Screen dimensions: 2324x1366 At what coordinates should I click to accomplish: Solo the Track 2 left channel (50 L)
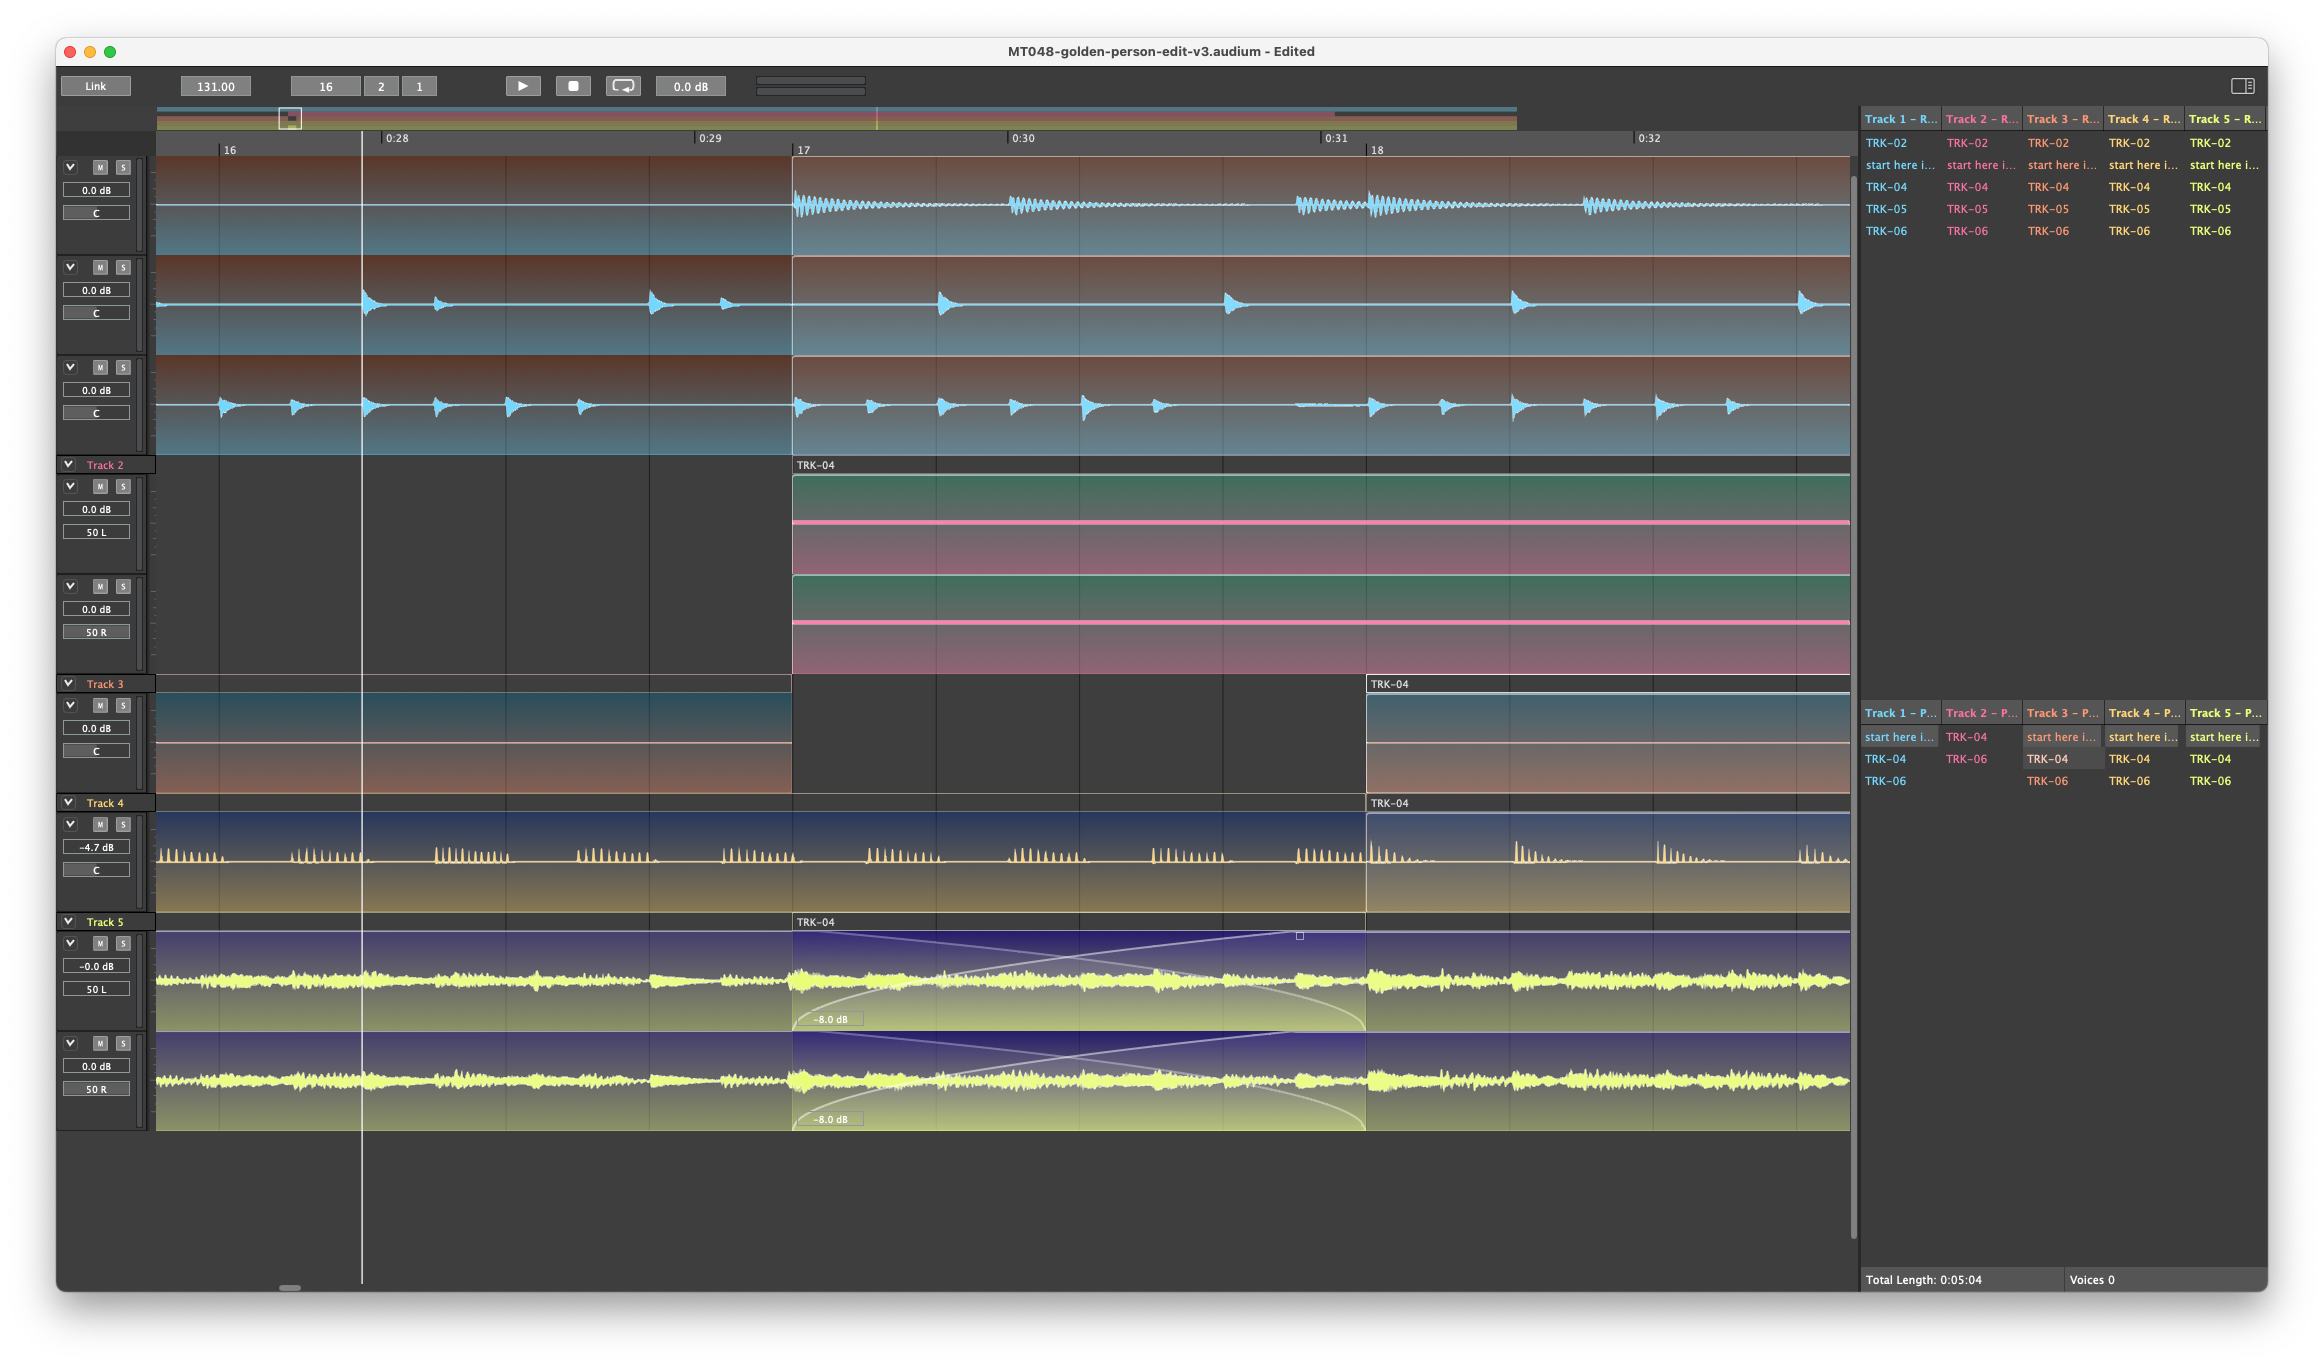(x=123, y=487)
